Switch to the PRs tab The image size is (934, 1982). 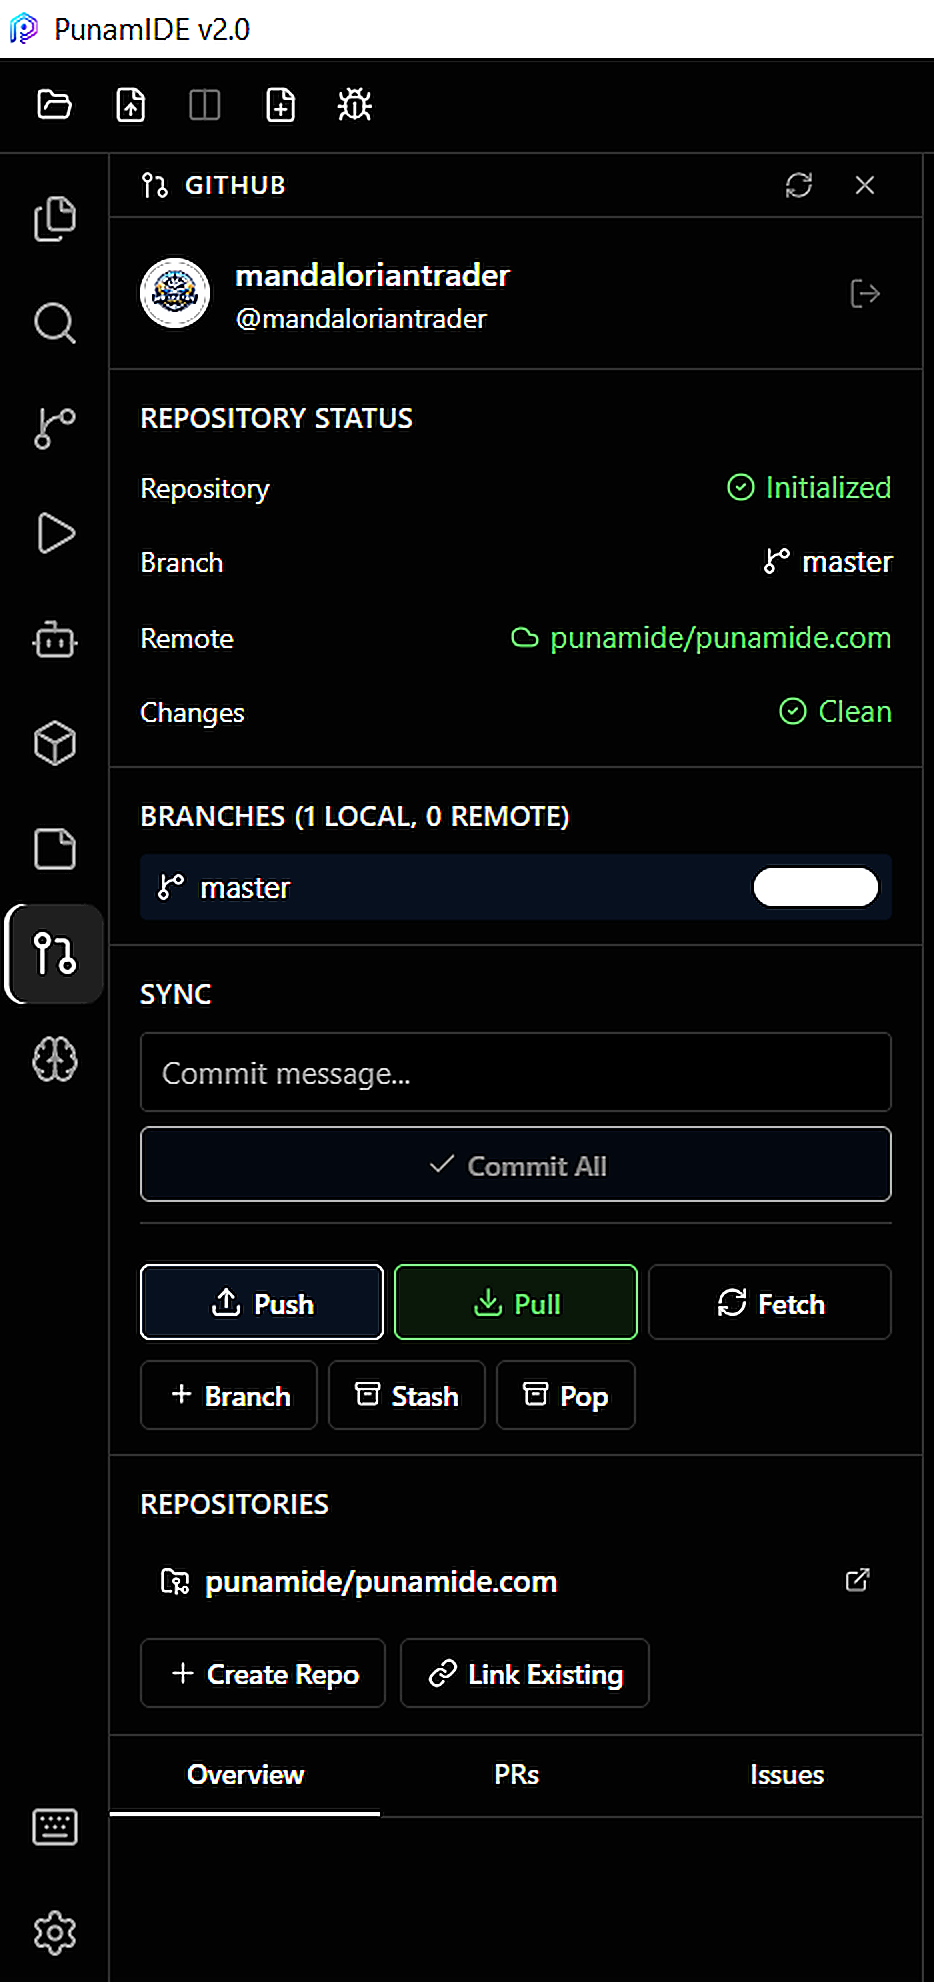516,1775
